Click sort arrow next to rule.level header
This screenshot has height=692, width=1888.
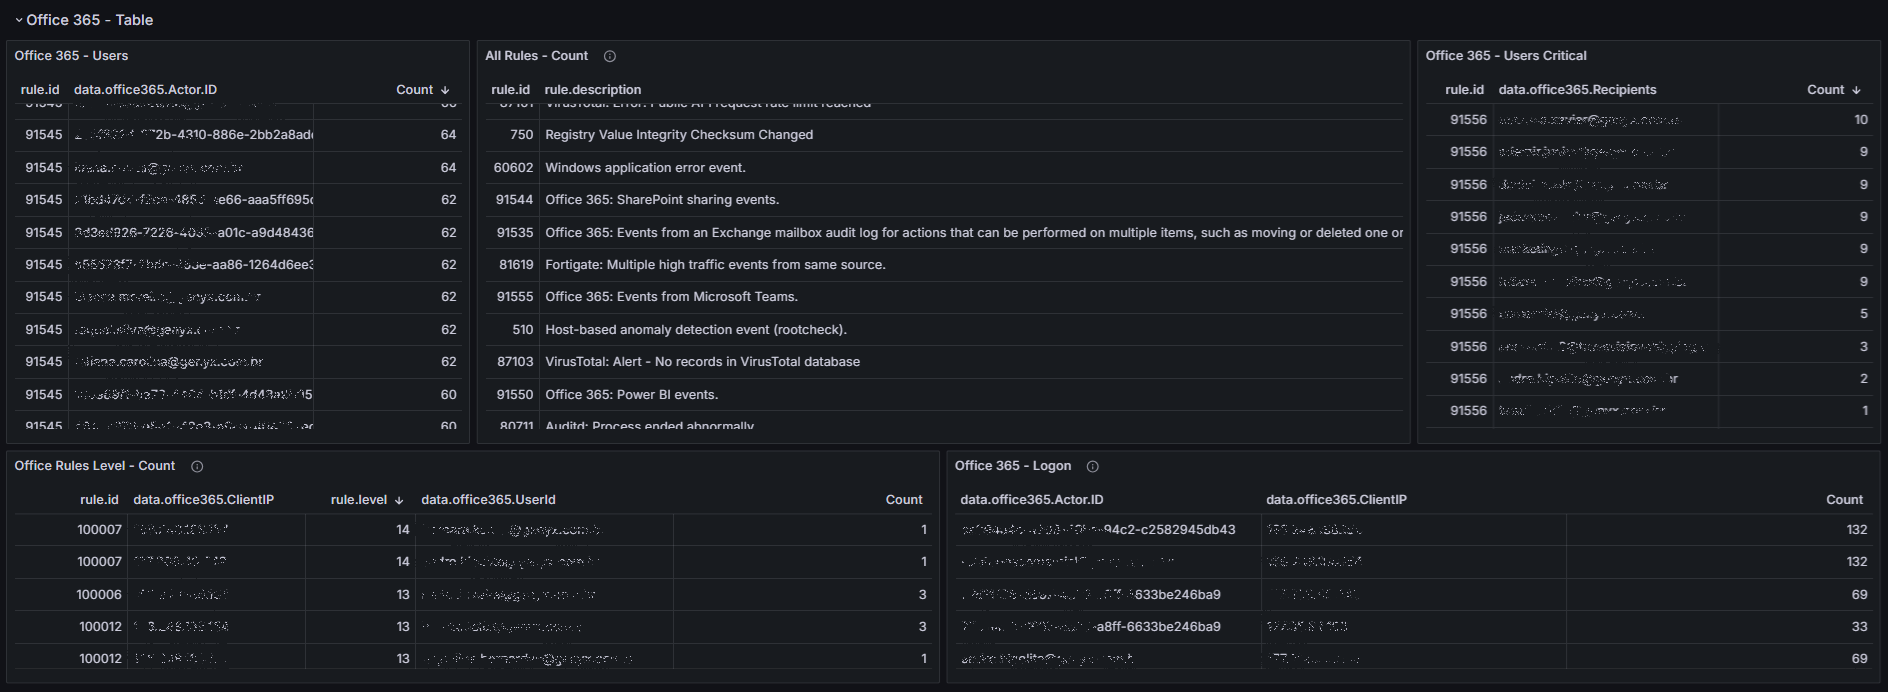pos(399,500)
